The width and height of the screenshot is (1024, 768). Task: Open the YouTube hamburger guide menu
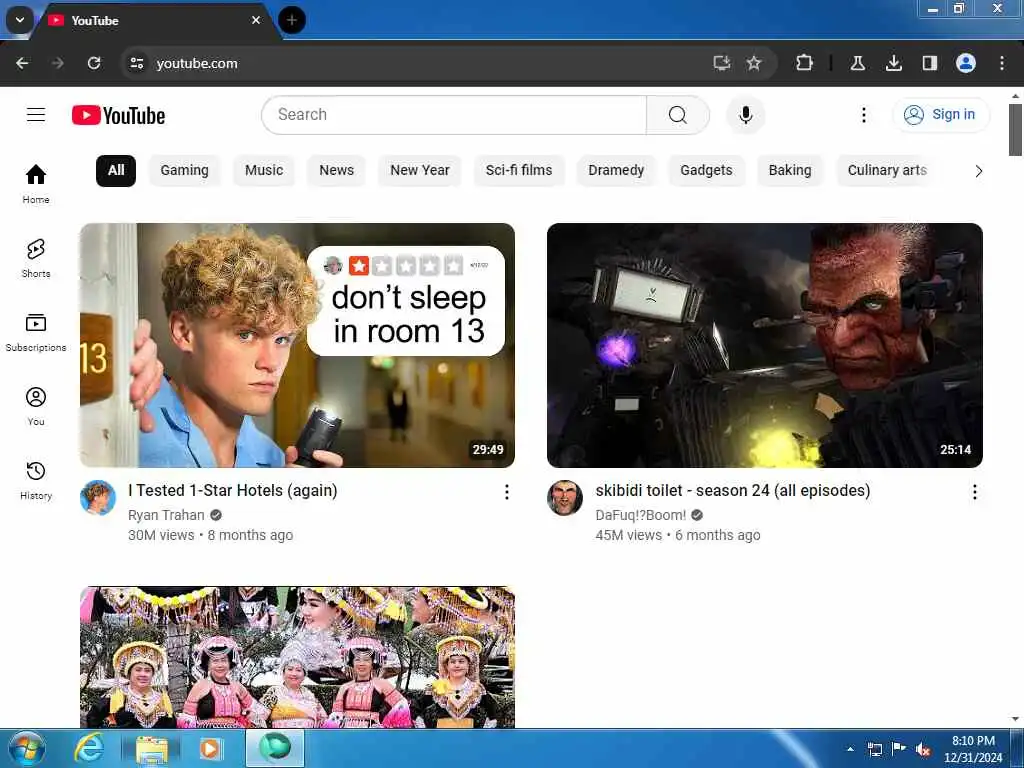36,115
